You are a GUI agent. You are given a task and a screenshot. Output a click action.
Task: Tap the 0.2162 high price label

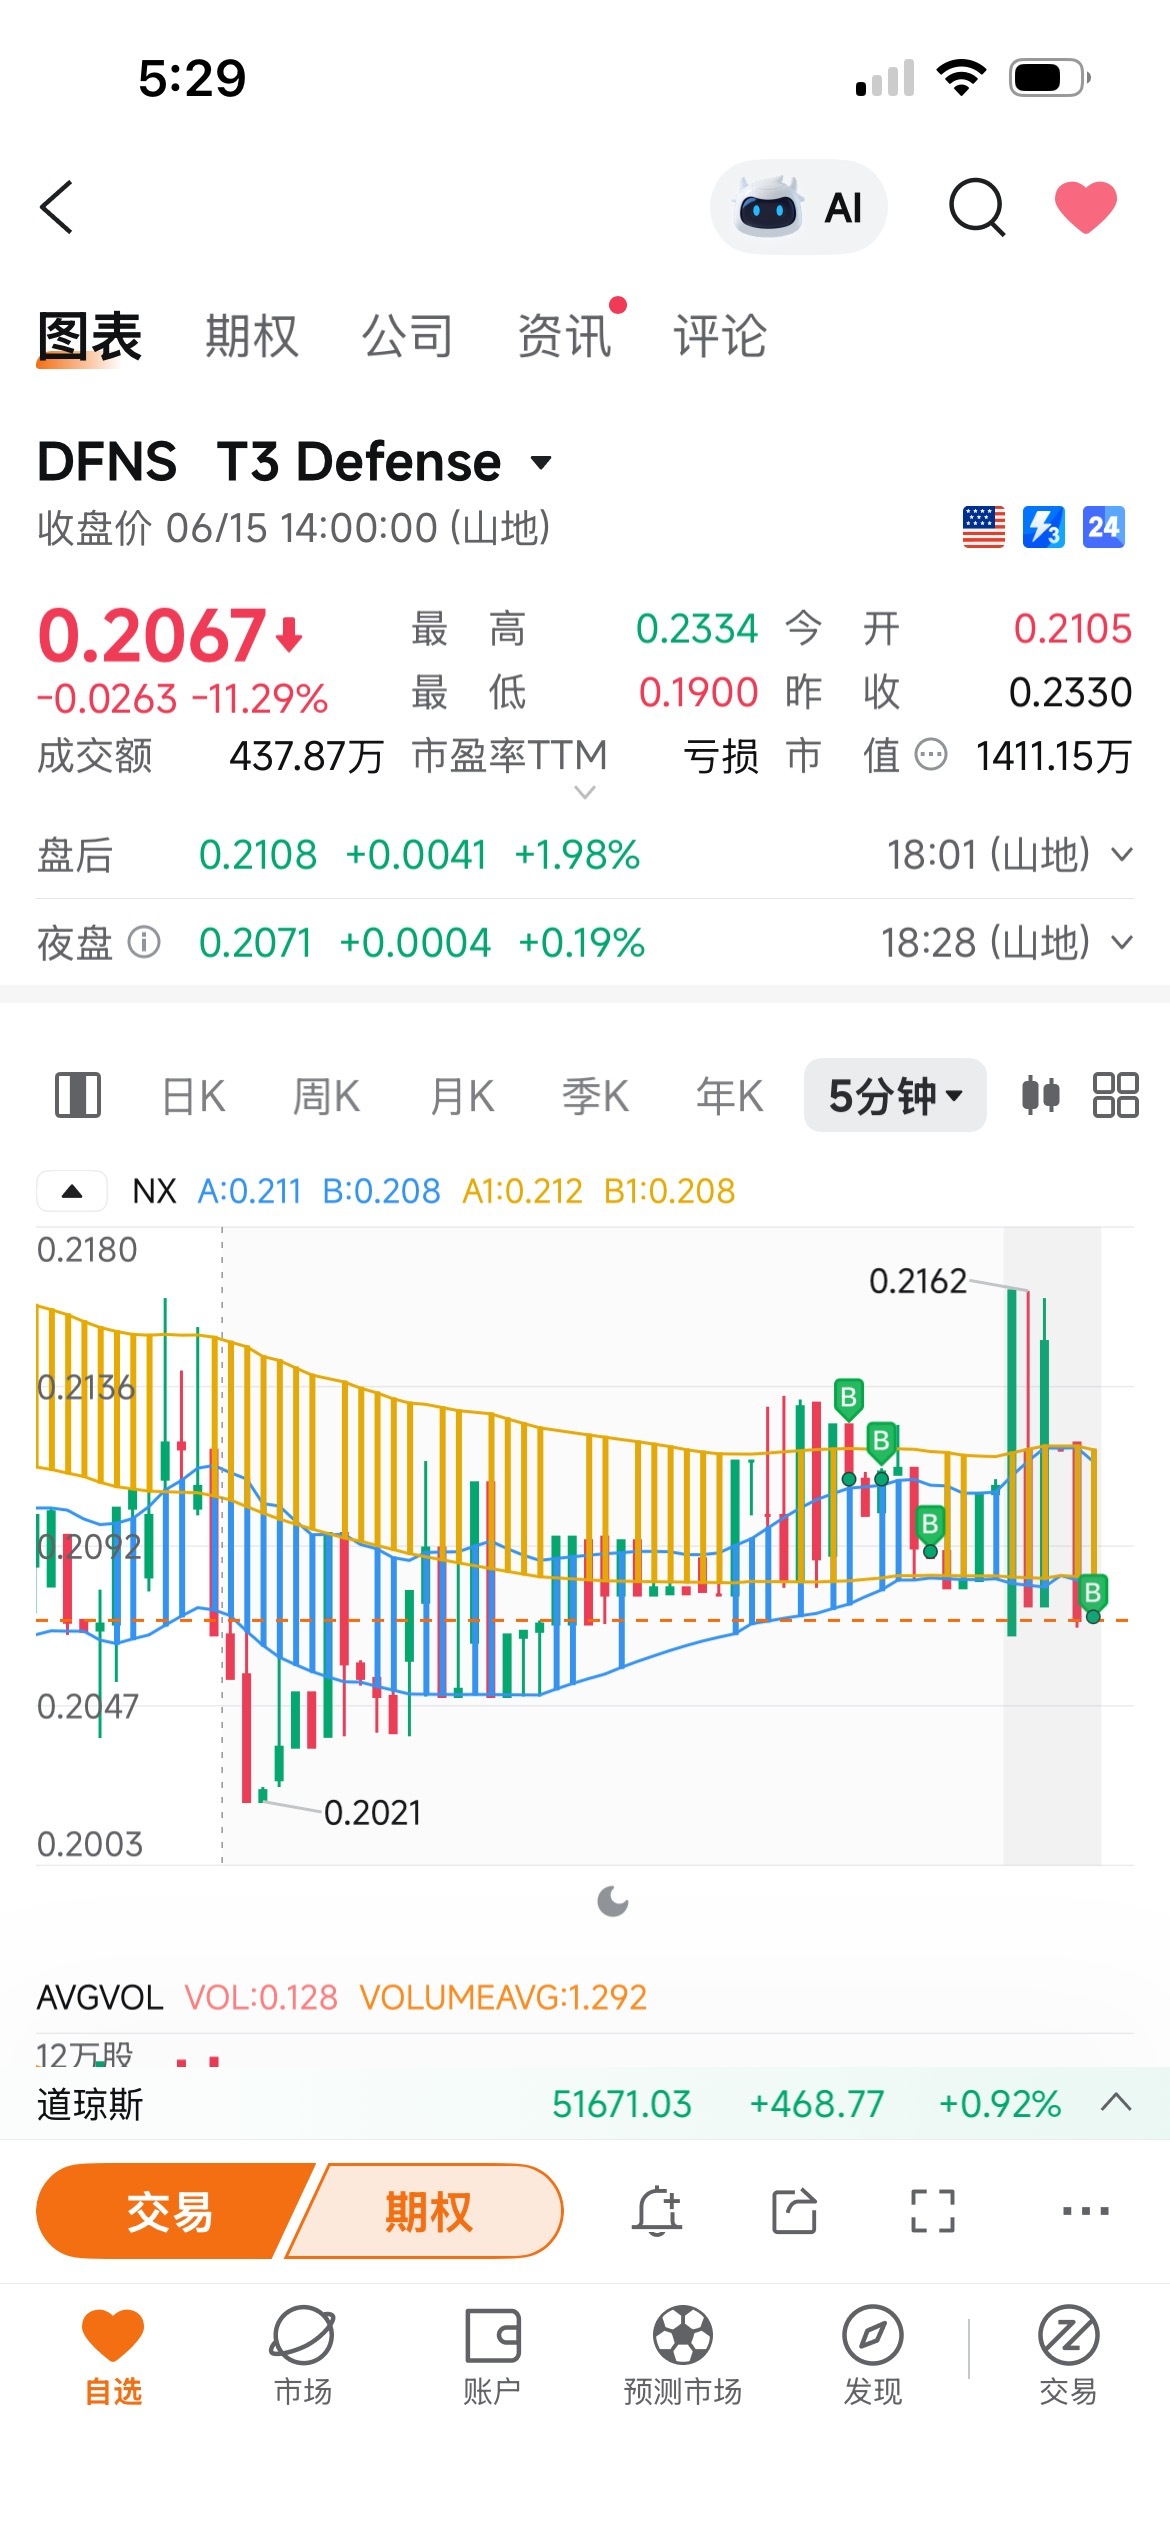click(918, 1281)
